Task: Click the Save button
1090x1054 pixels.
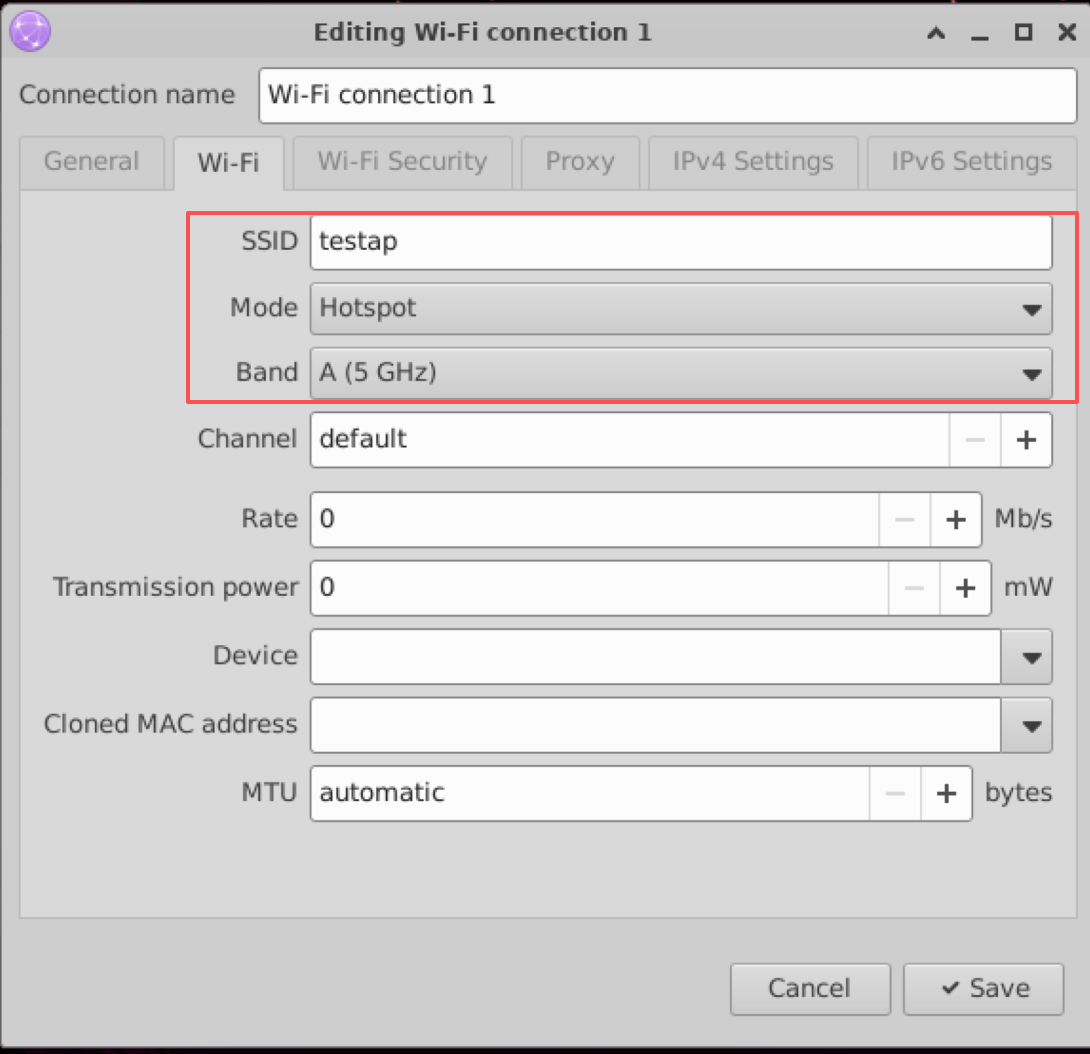Action: pos(983,989)
